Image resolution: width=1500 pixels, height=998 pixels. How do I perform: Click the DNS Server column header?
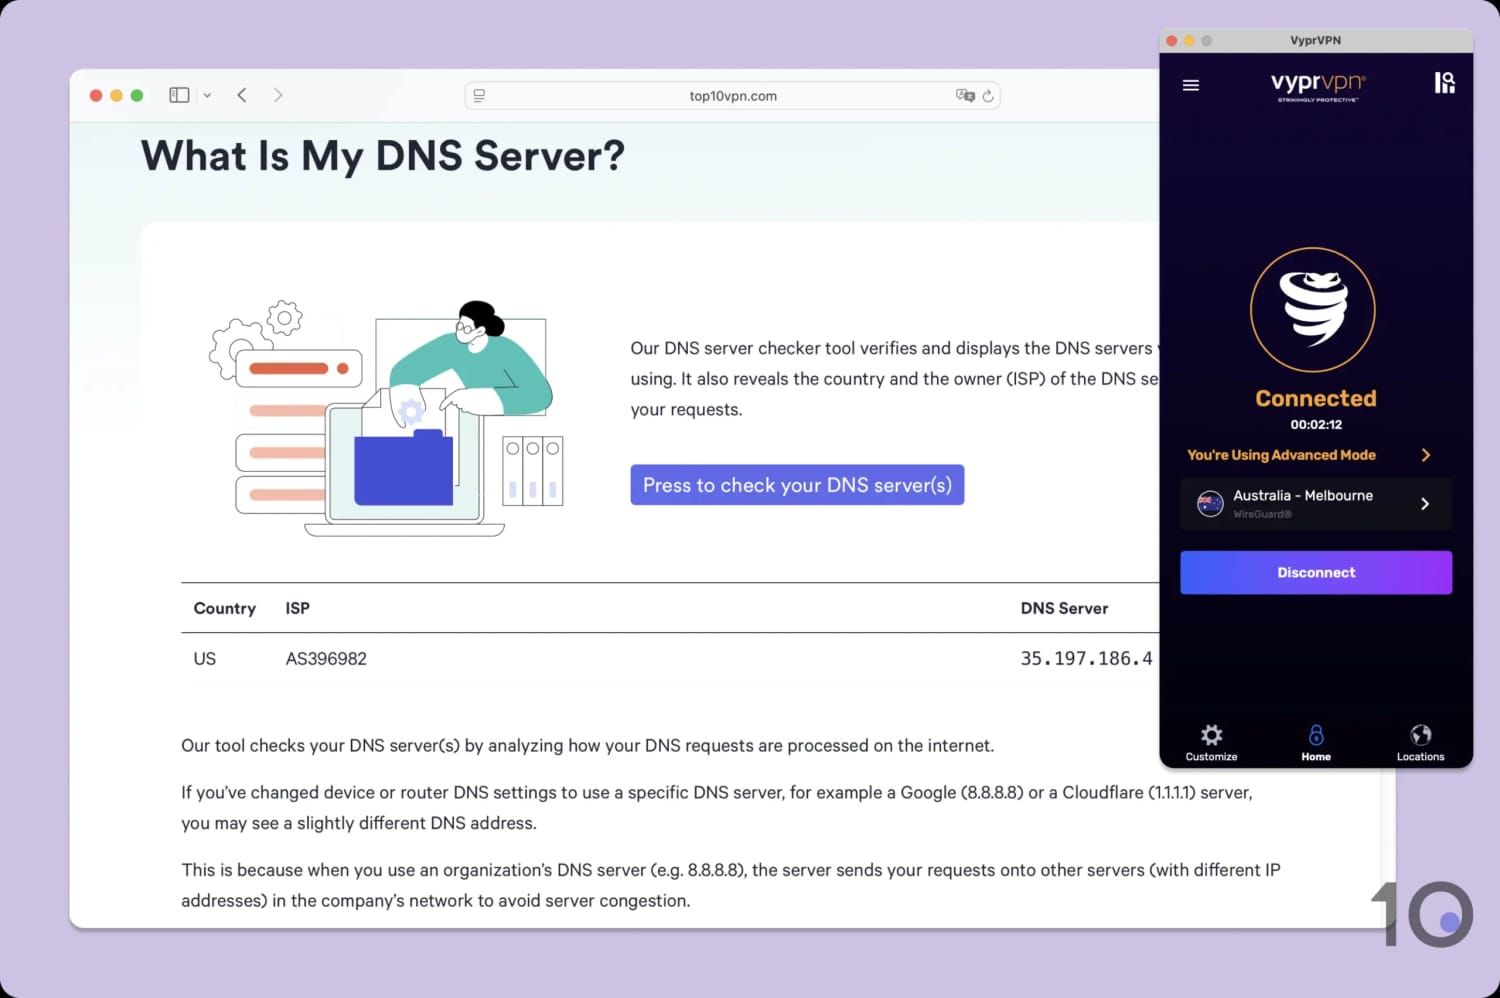[1064, 608]
